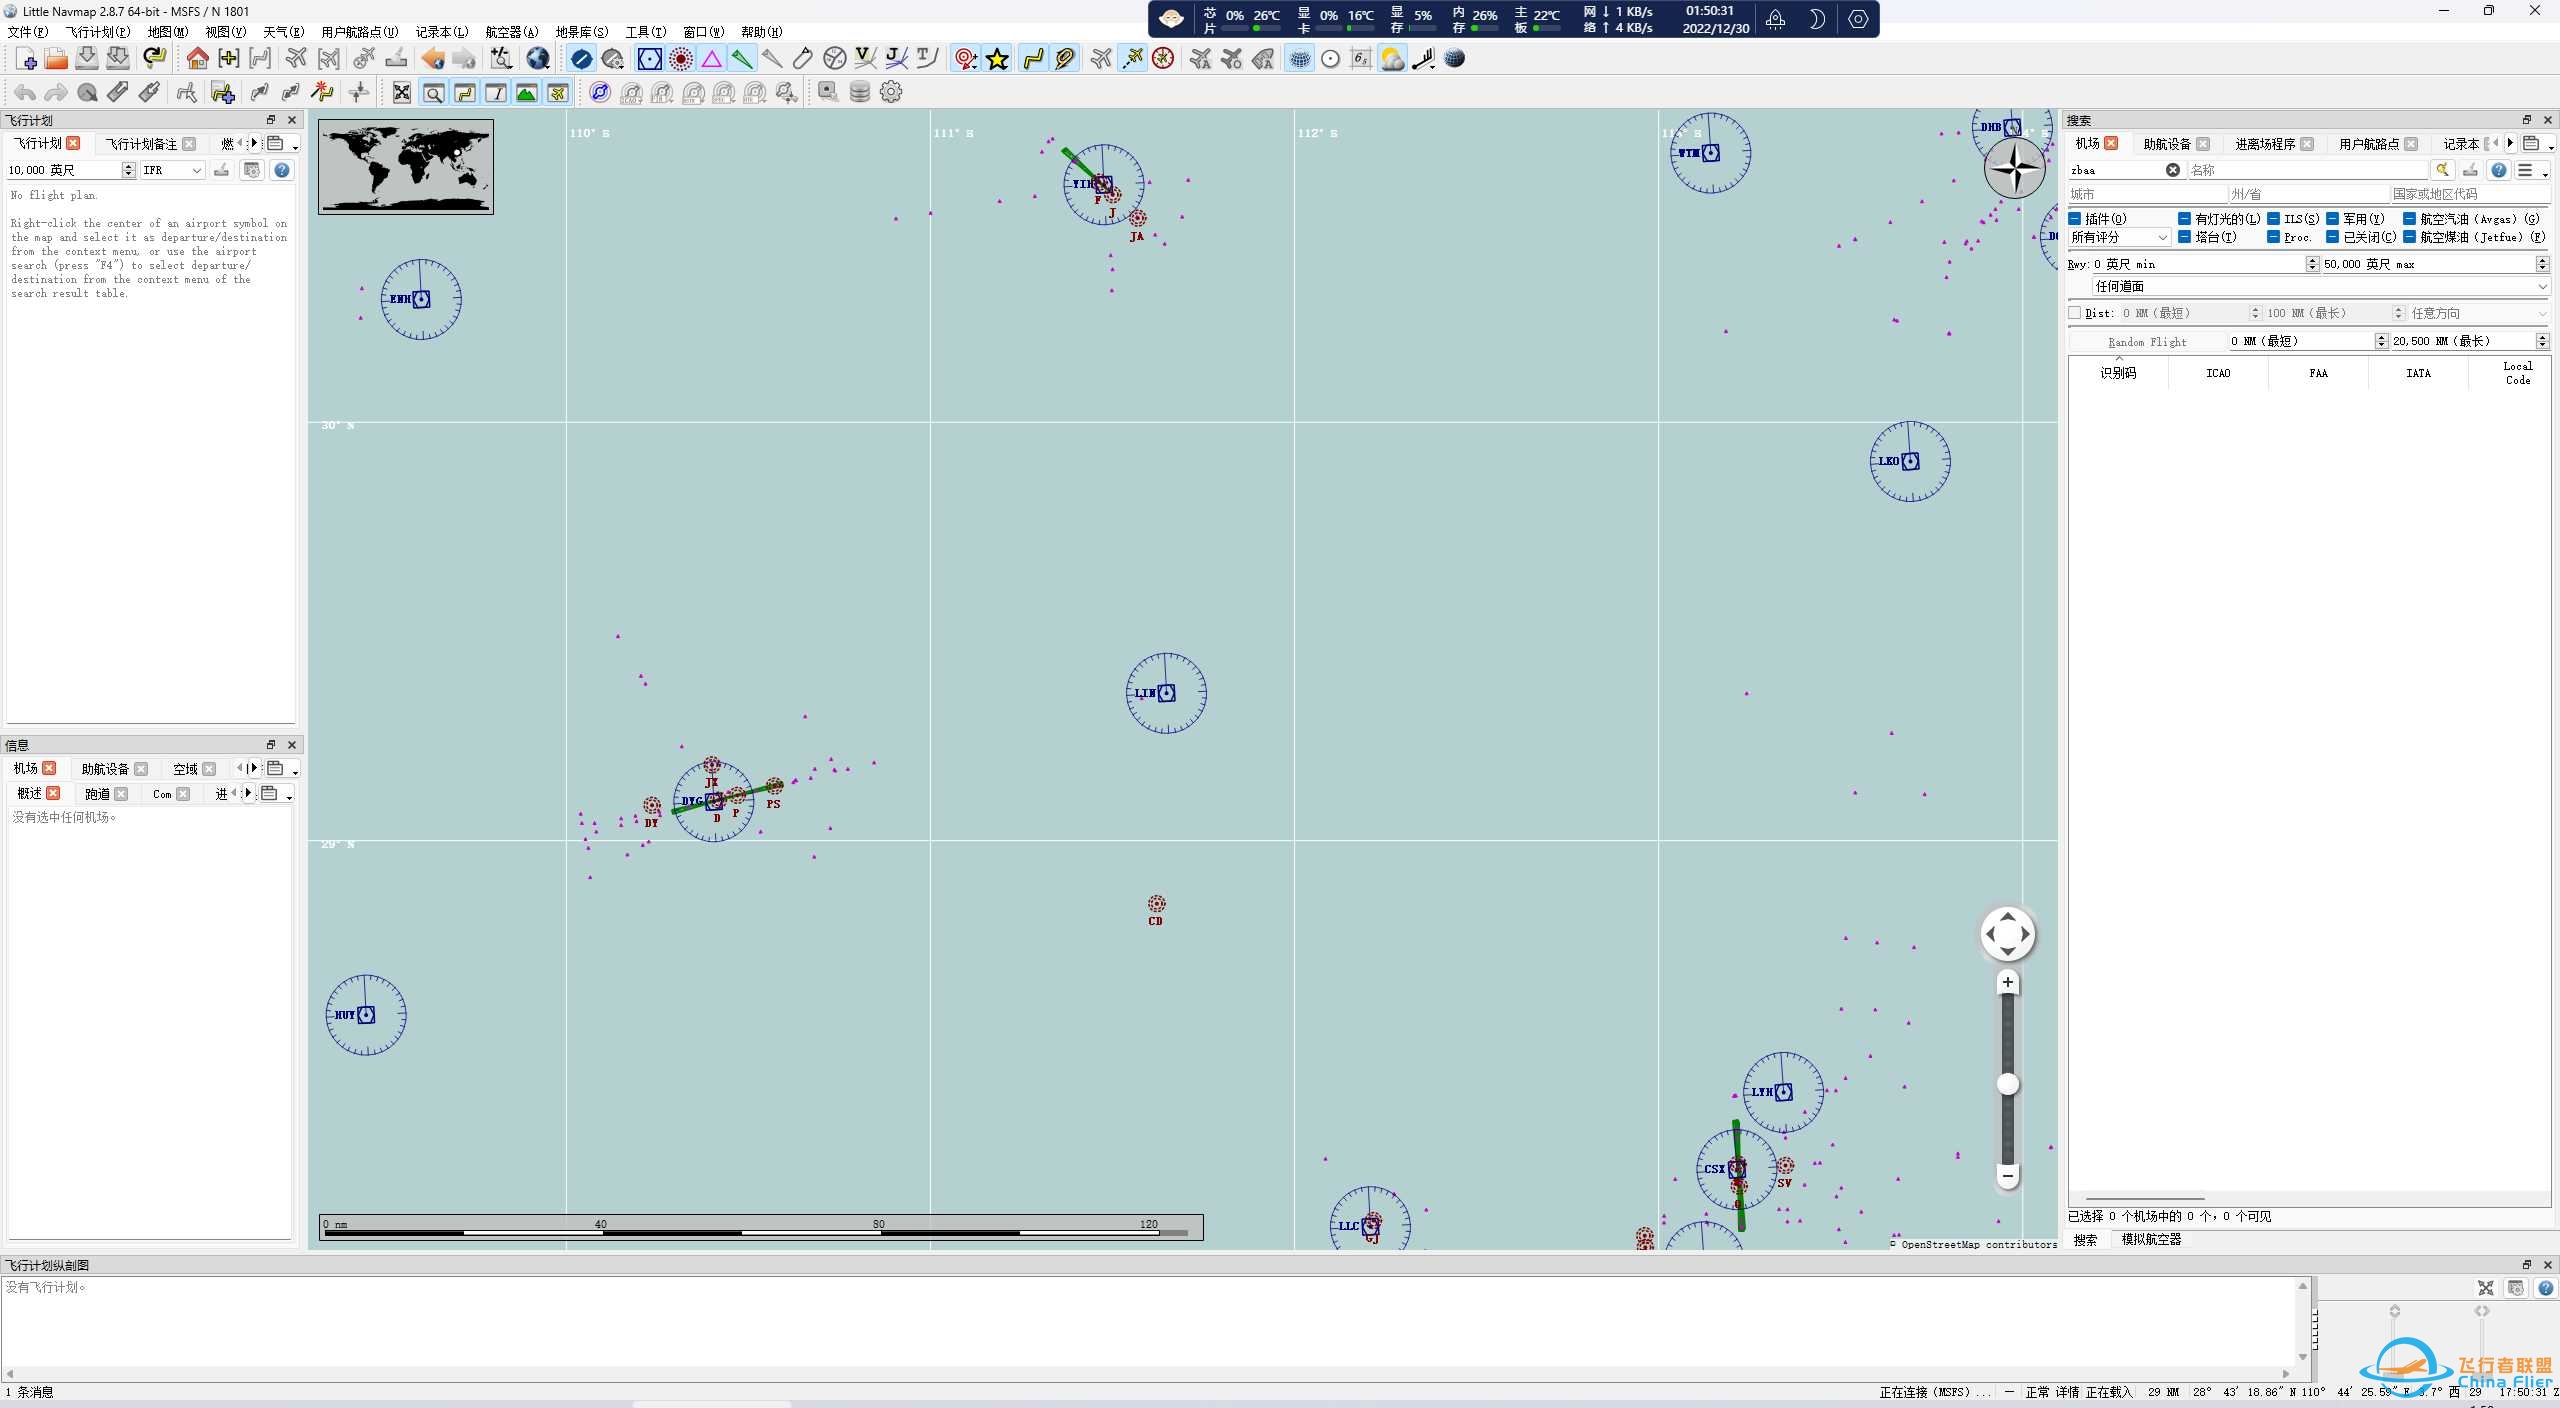Click the map zoom in plus button
Image resolution: width=2560 pixels, height=1408 pixels.
tap(2006, 982)
